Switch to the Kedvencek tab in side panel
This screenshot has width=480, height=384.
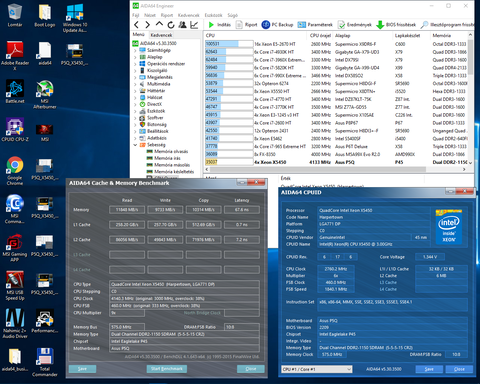tap(161, 35)
